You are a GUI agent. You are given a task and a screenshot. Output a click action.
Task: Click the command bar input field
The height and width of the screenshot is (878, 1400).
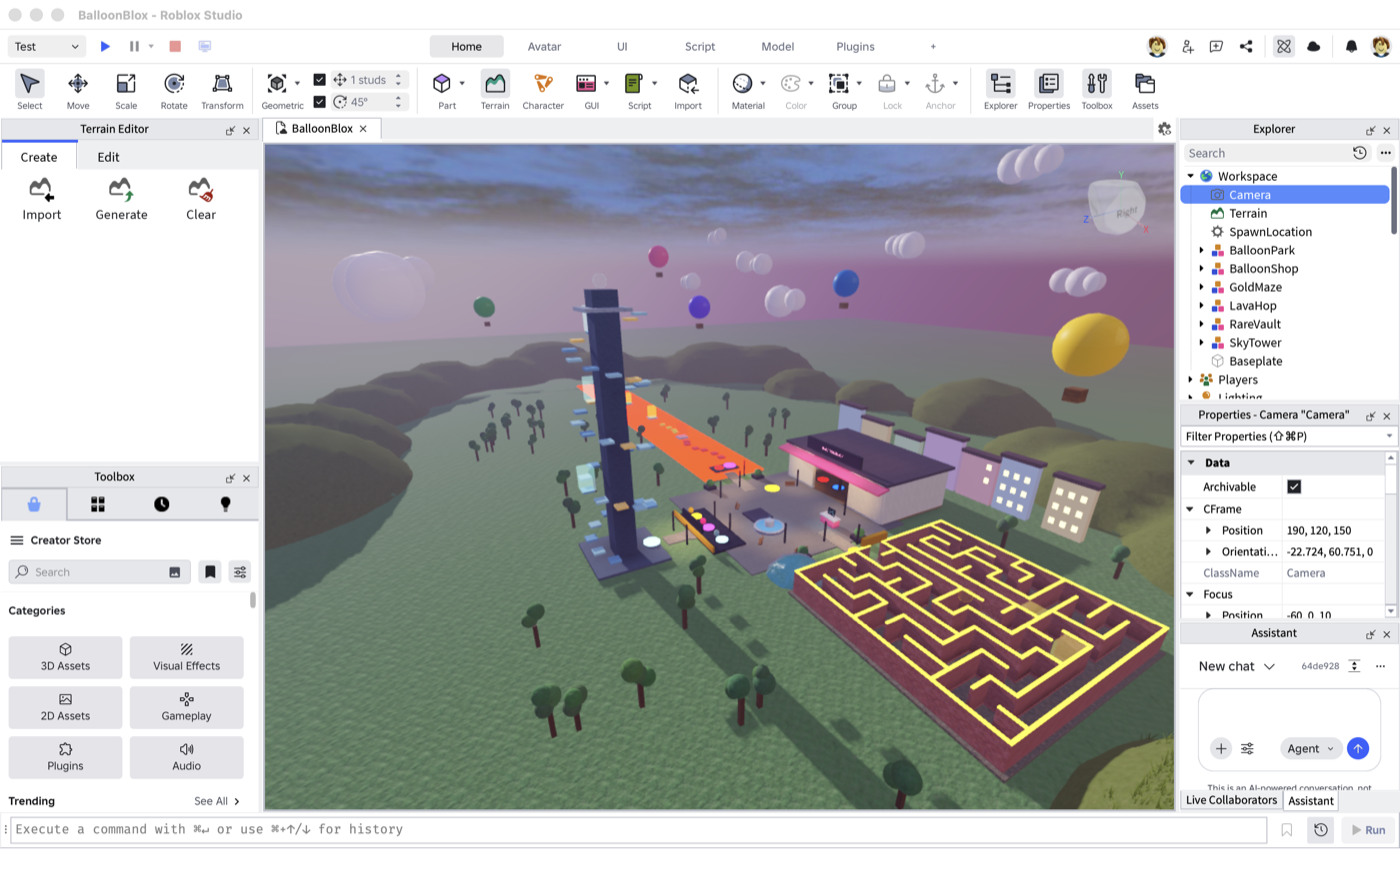tap(638, 829)
